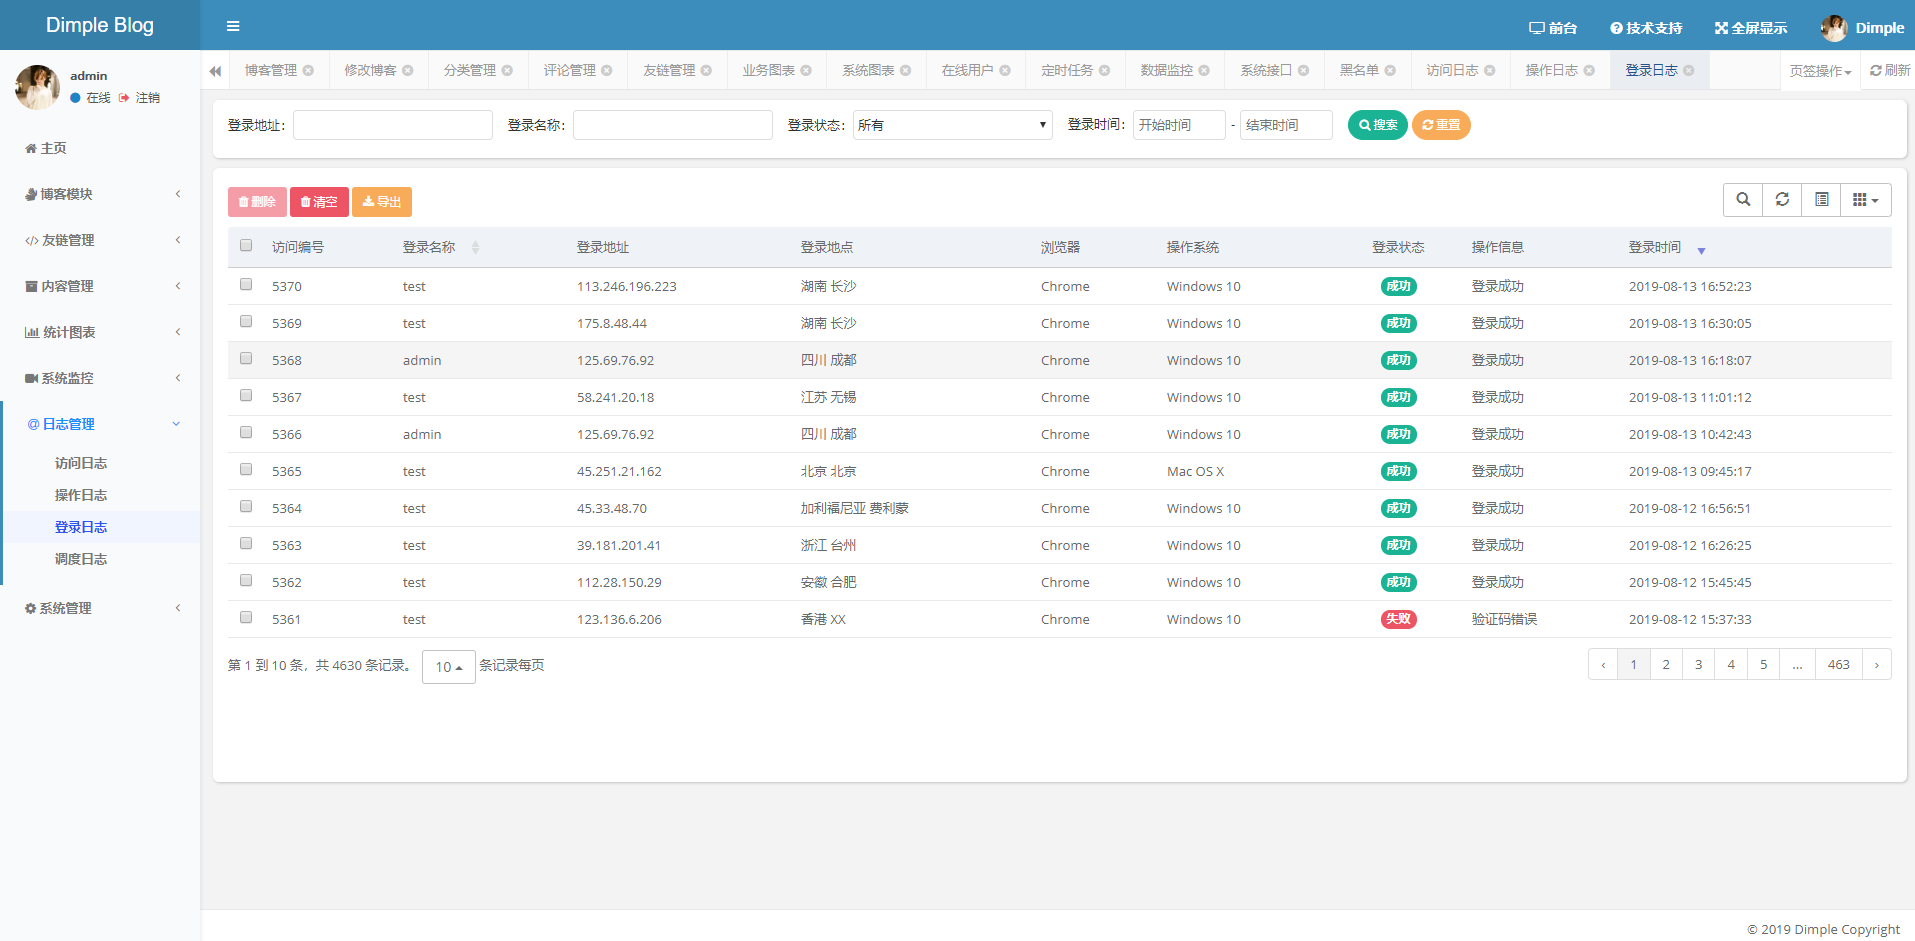Go to pagination page 463

click(1839, 665)
